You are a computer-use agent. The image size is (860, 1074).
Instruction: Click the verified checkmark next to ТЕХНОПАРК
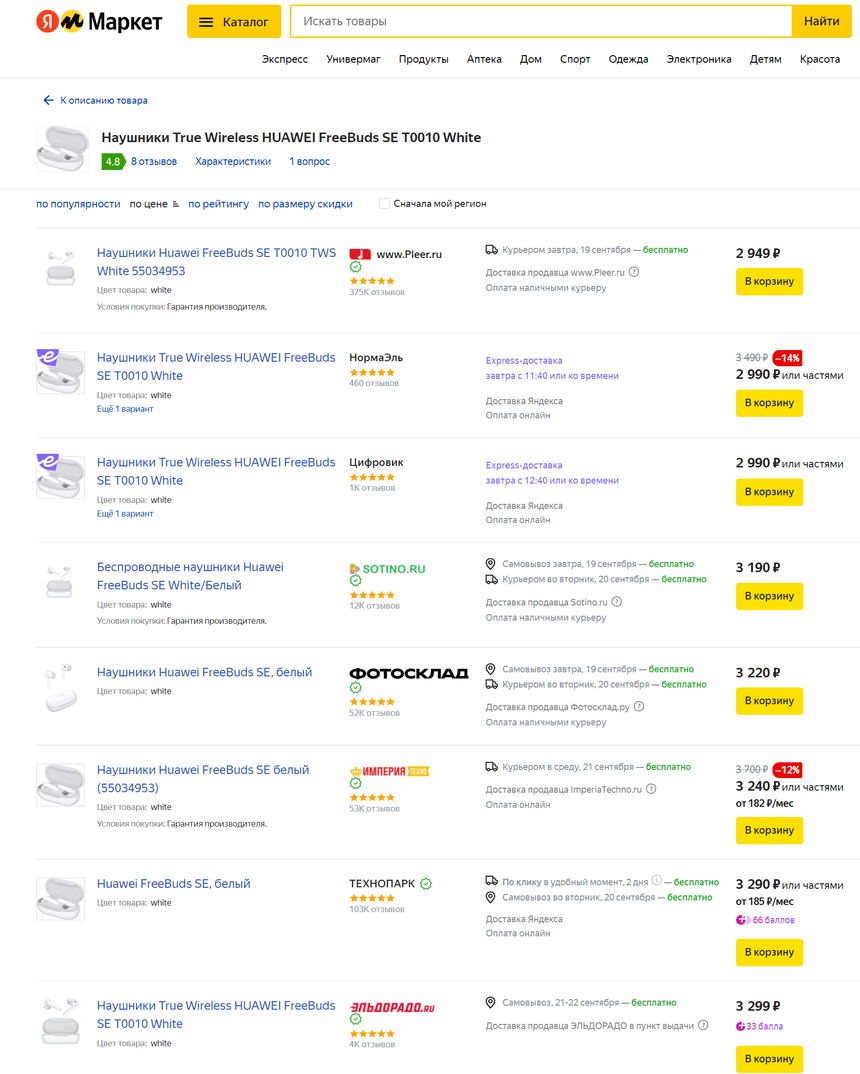(426, 884)
